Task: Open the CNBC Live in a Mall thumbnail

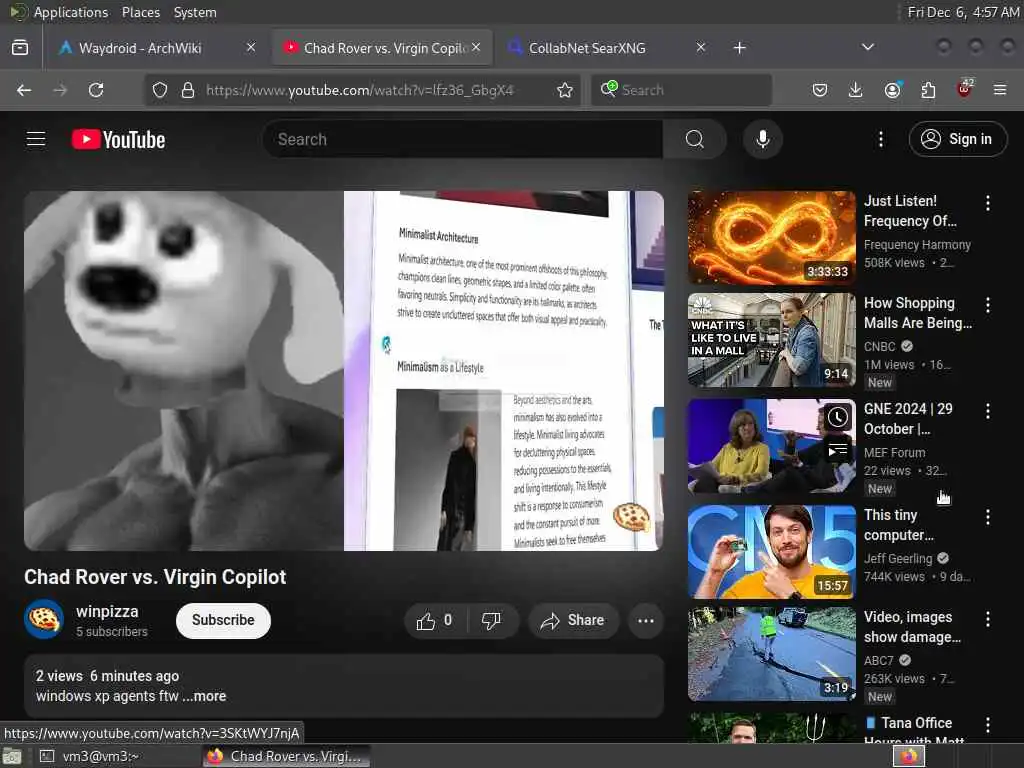Action: (771, 340)
